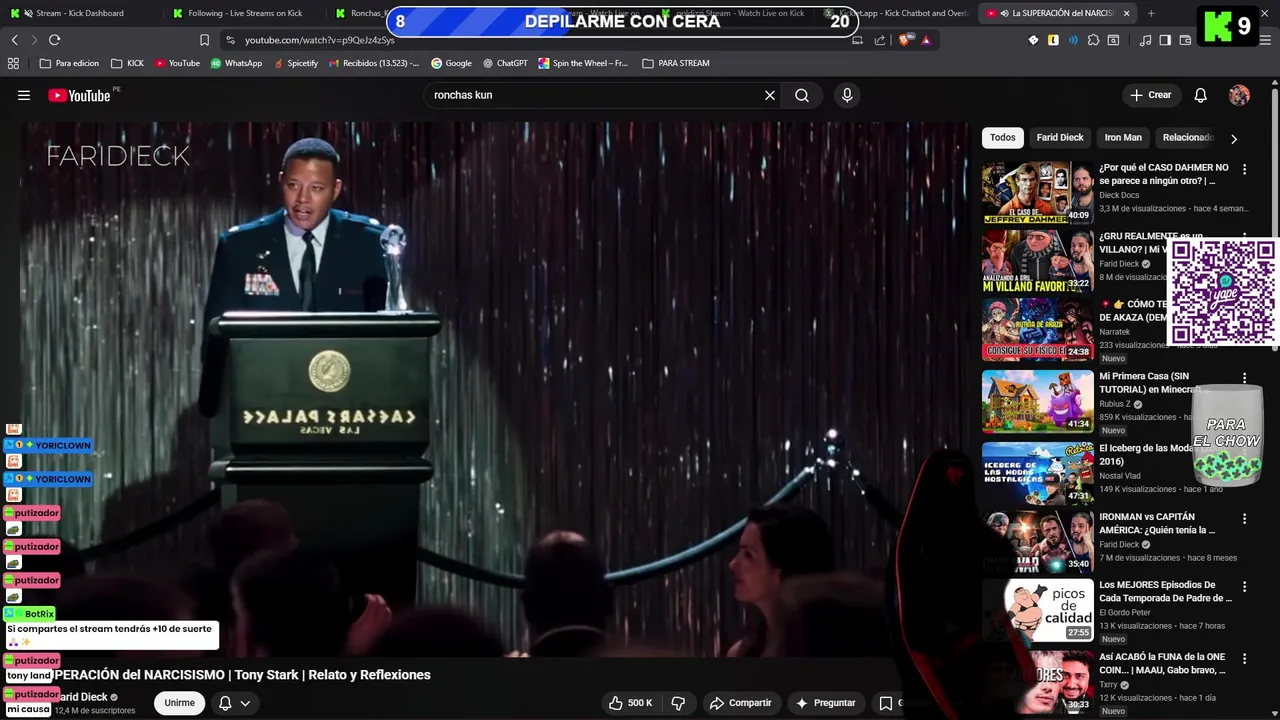
Task: Dislike the video with thumbs-down icon
Action: [x=678, y=703]
